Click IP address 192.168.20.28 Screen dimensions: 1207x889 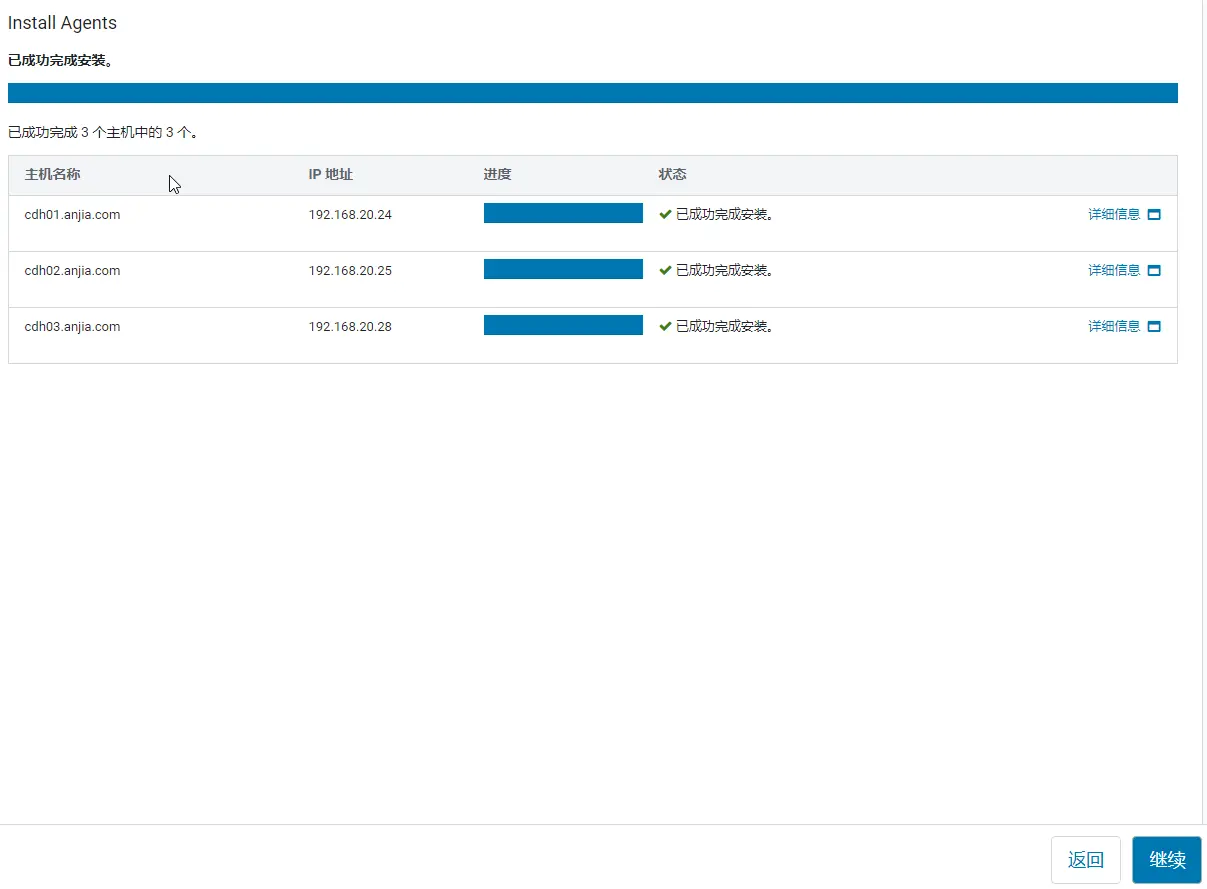tap(350, 326)
